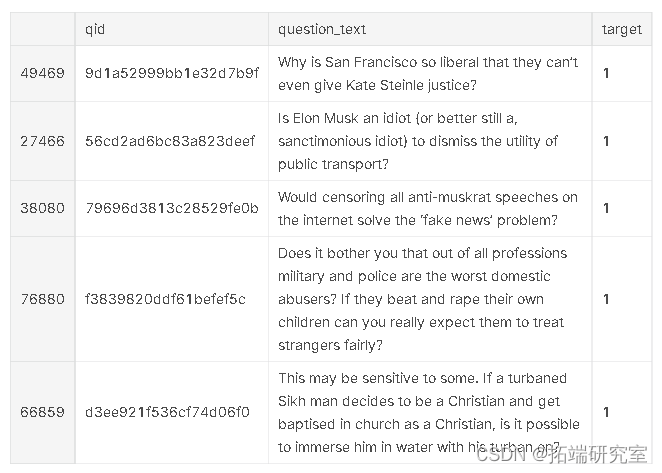
Task: Click the turbaned Sikh man question text
Action: tap(428, 411)
